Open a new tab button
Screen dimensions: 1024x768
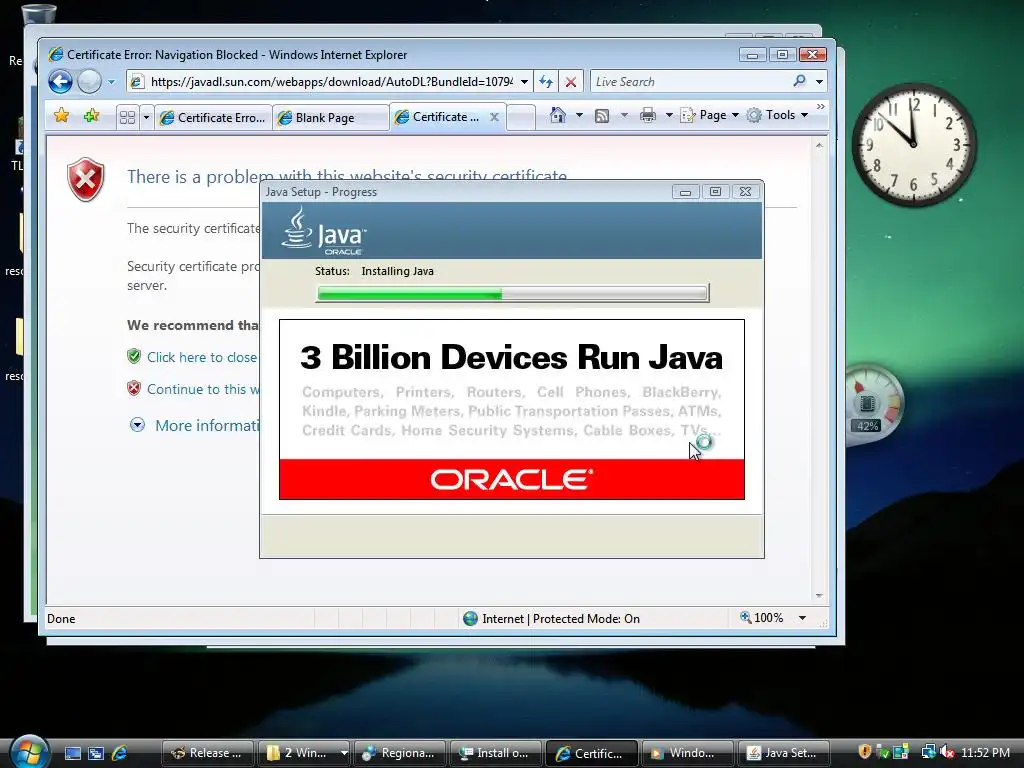point(520,118)
